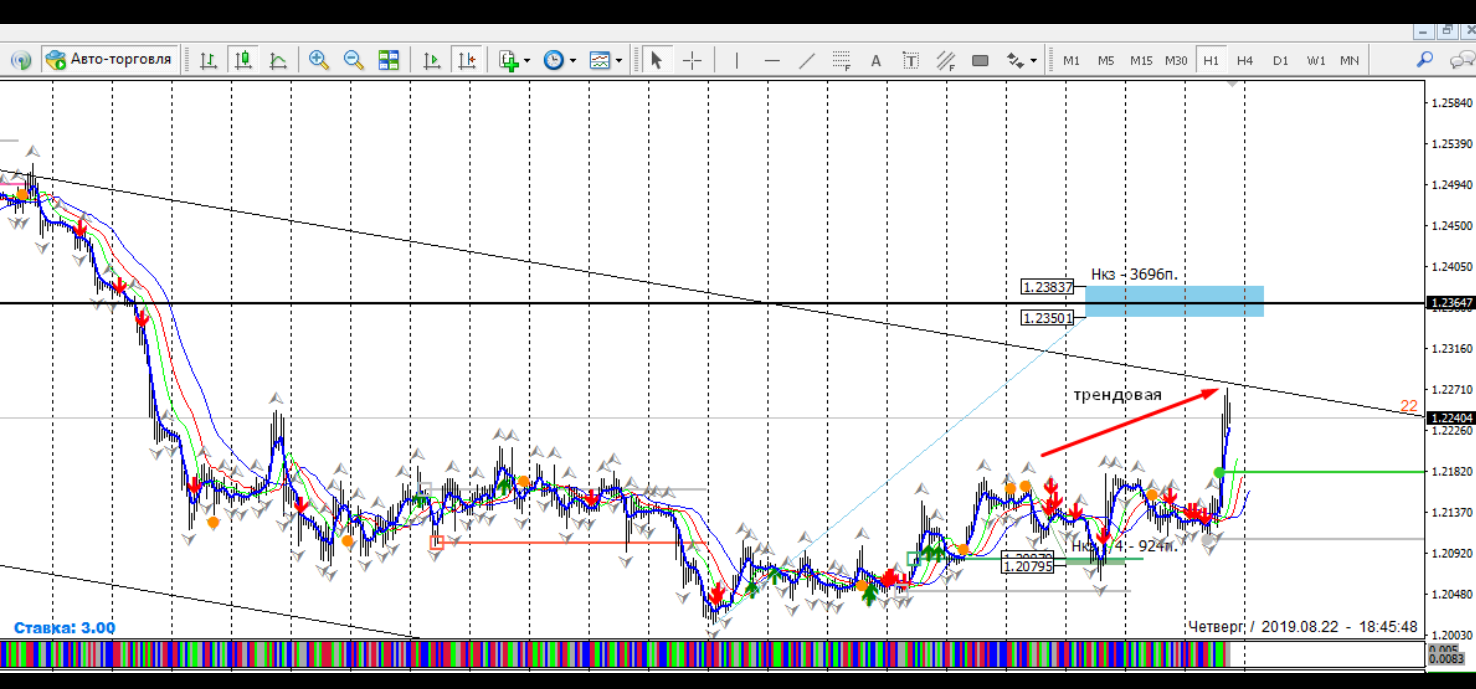Open the search magnifier in toolbar
The width and height of the screenshot is (1476, 689).
(1425, 60)
